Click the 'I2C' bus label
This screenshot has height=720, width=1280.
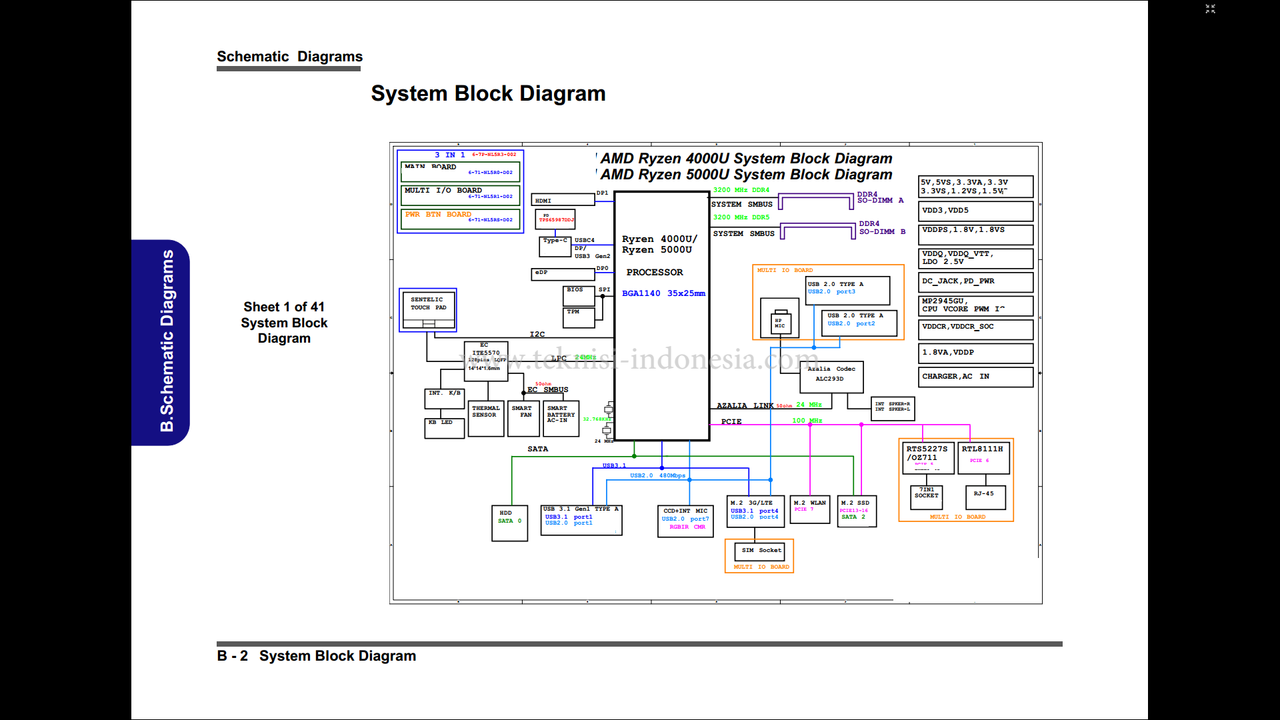tap(538, 334)
